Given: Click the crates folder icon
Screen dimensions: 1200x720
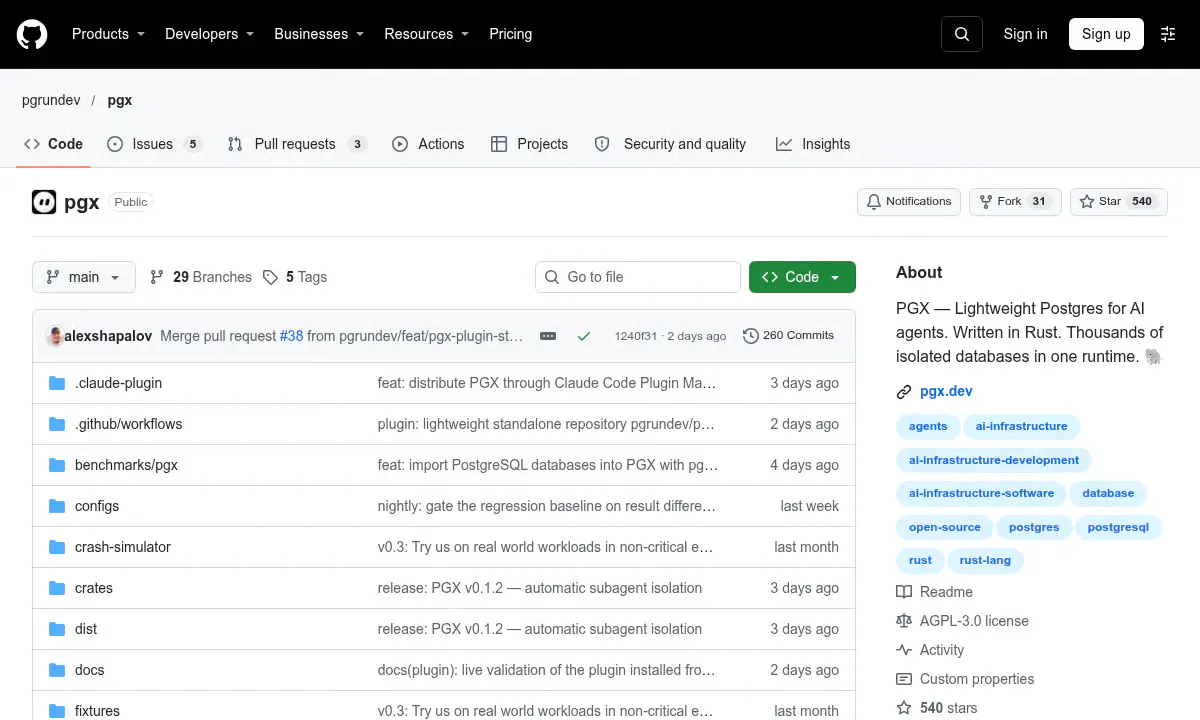Looking at the screenshot, I should point(57,588).
